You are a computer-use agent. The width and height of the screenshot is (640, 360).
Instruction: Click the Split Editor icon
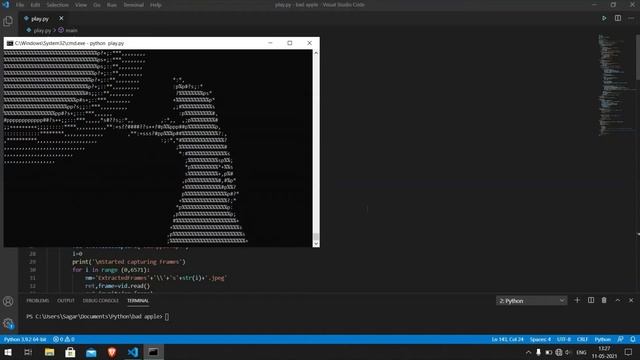pyautogui.click(x=618, y=18)
